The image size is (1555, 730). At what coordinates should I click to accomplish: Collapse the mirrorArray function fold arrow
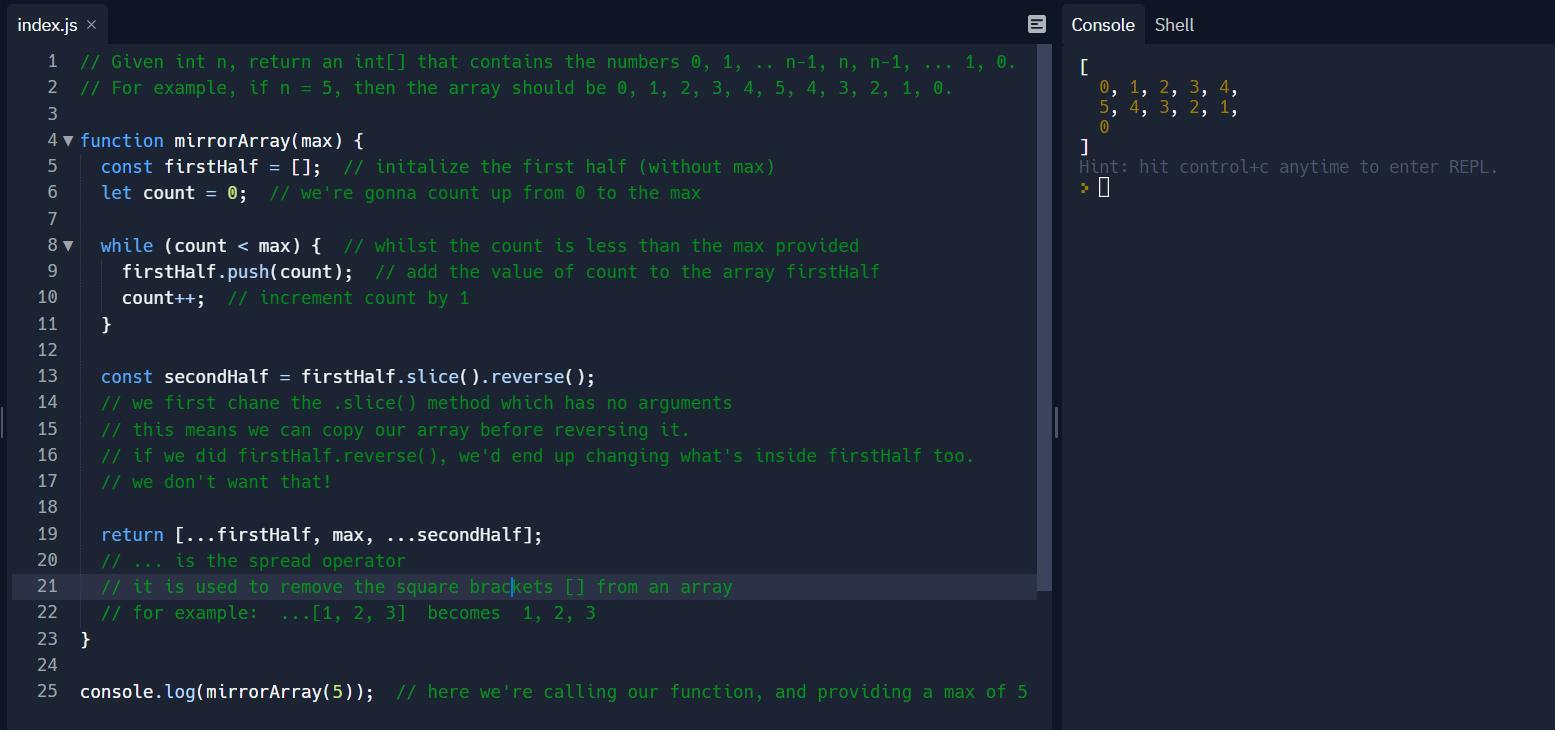click(68, 141)
